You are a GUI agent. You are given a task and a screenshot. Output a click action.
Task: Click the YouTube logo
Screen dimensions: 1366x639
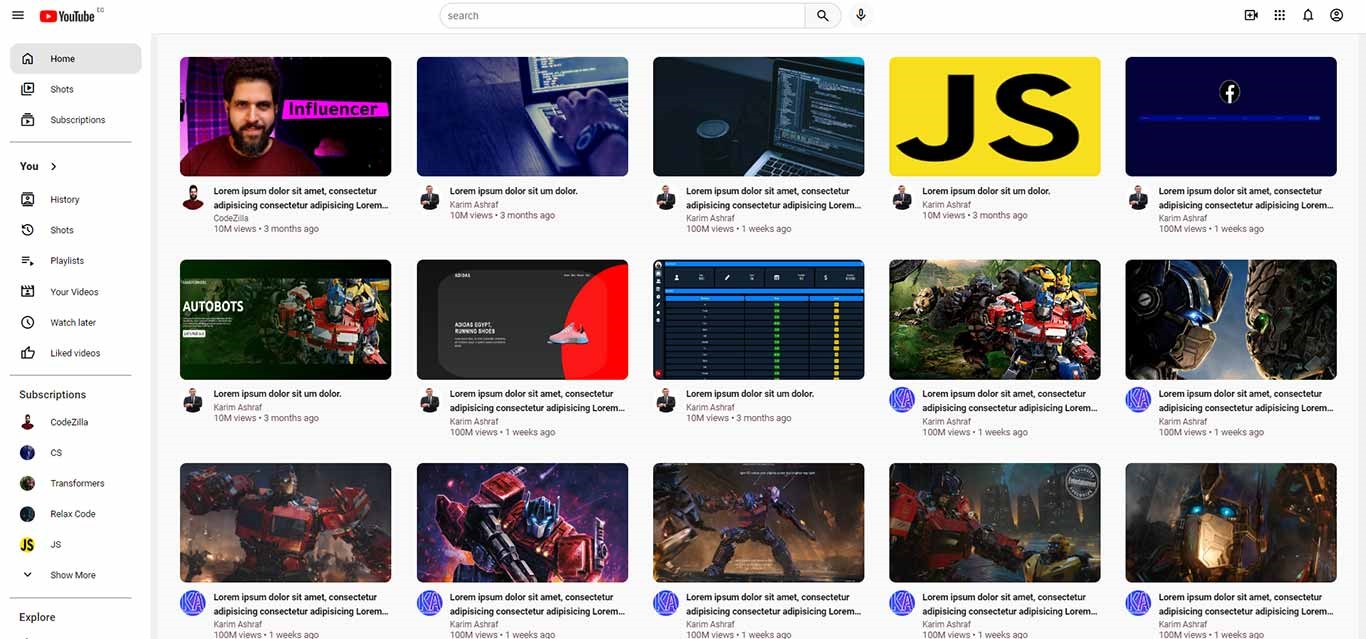(67, 16)
